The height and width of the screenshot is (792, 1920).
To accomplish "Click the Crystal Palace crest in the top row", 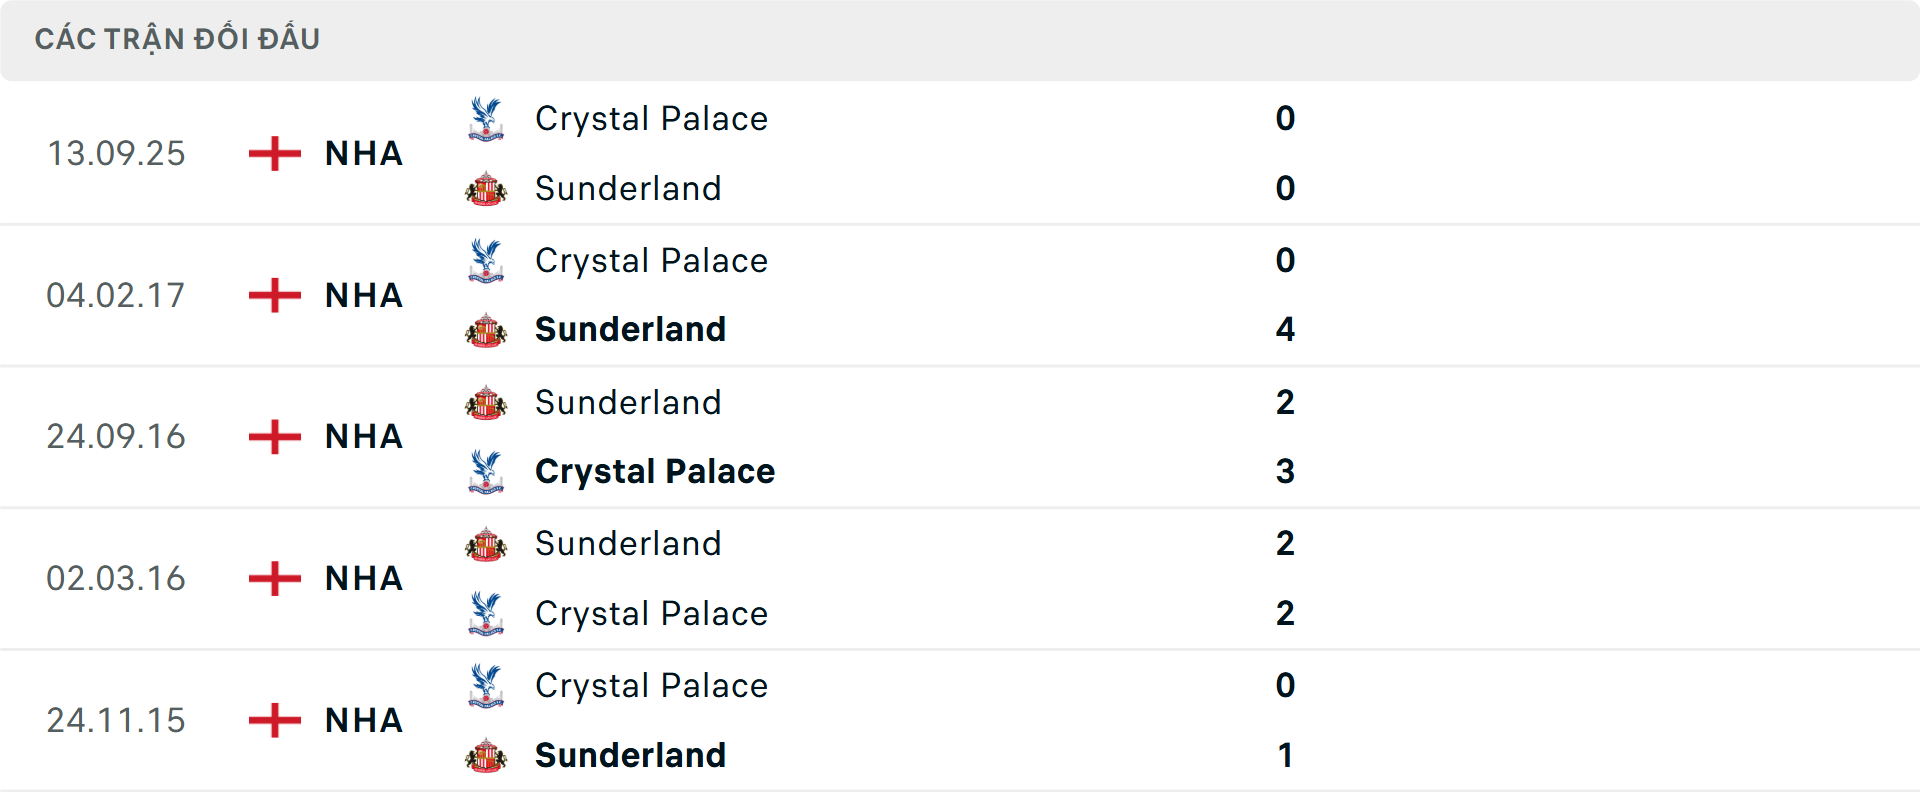I will coord(486,118).
